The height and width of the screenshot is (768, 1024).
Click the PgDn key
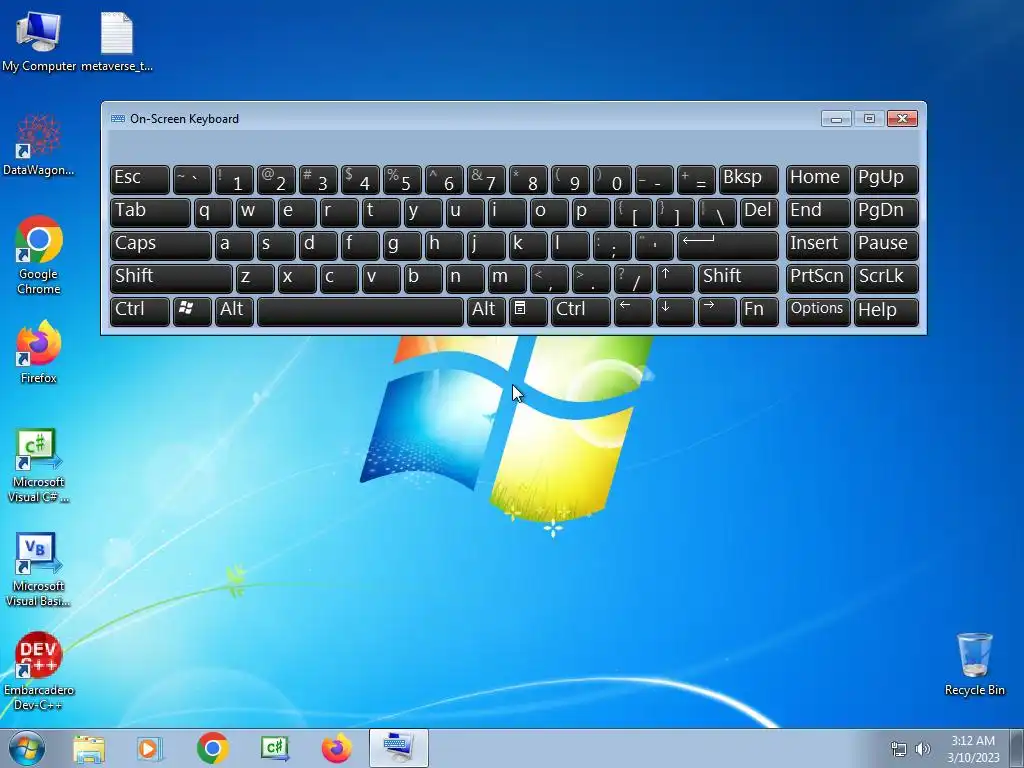pos(886,212)
